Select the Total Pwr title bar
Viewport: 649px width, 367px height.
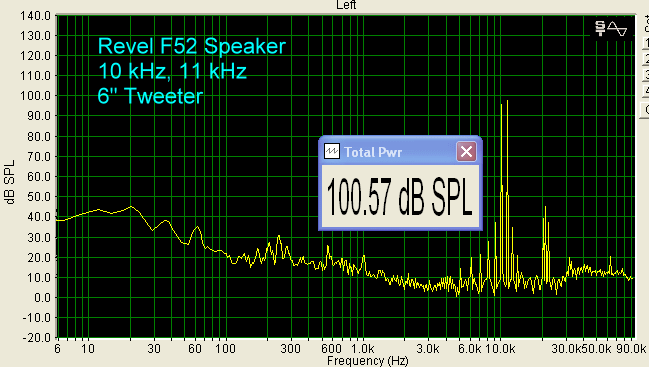coord(400,151)
